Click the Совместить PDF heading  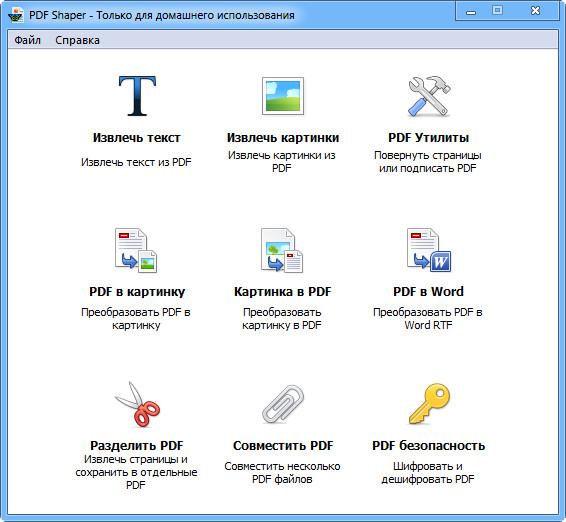tap(283, 445)
